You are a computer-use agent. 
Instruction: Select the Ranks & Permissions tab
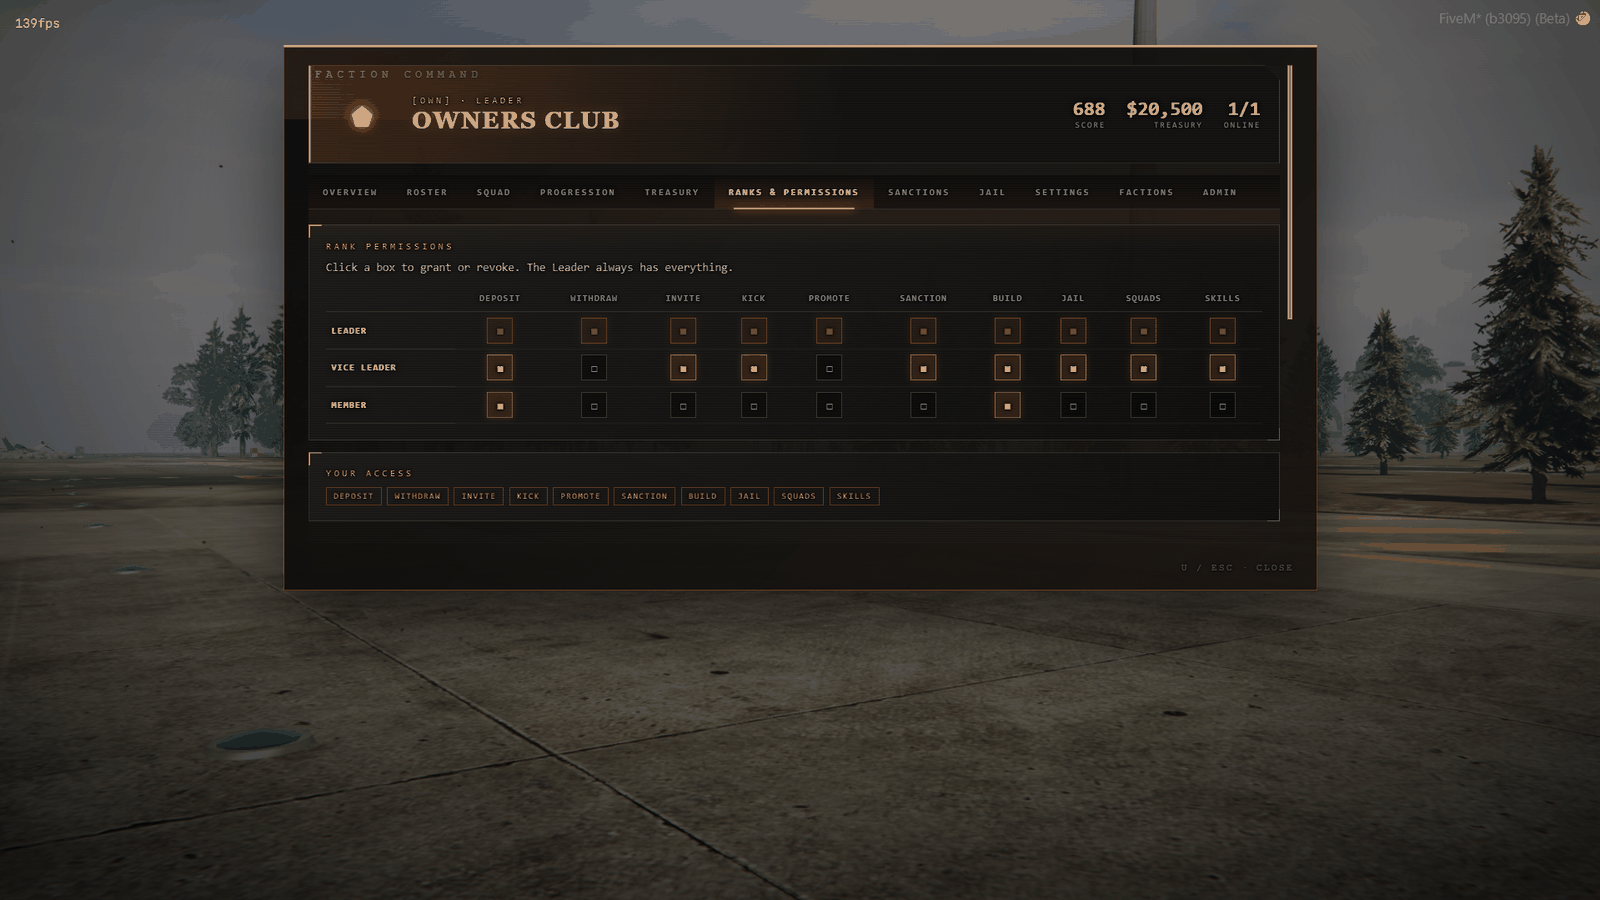tap(793, 192)
